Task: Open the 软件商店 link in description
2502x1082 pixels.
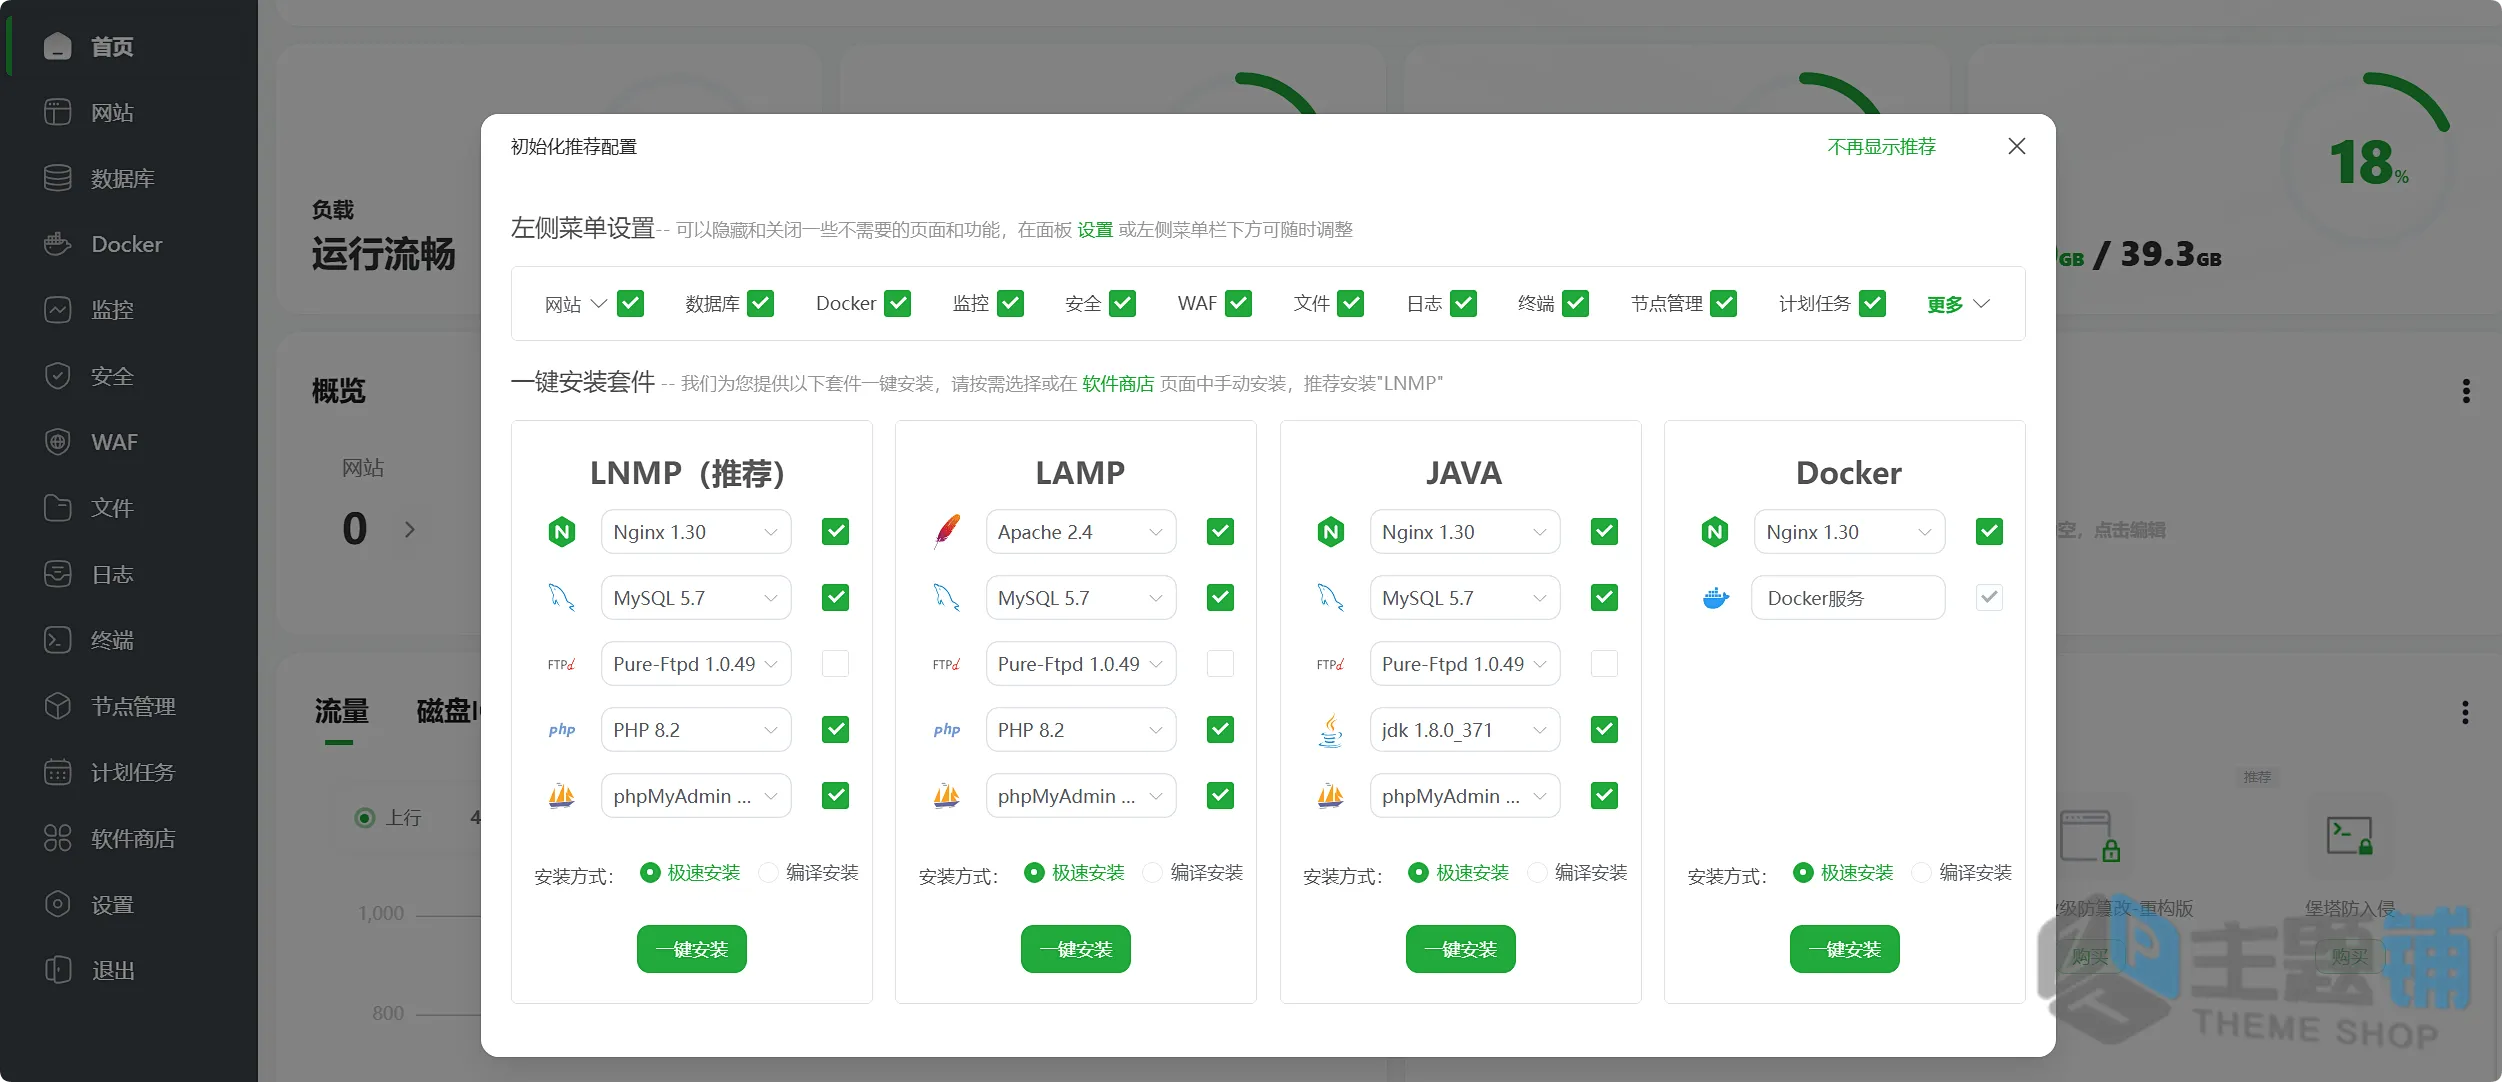Action: pyautogui.click(x=1118, y=384)
